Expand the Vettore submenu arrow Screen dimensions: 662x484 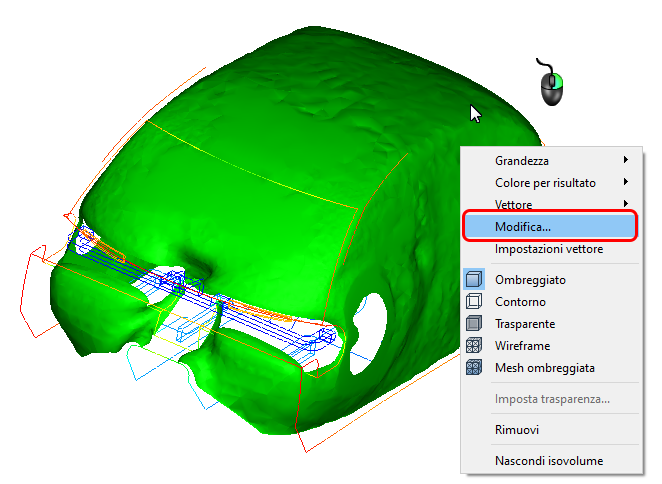pyautogui.click(x=626, y=204)
